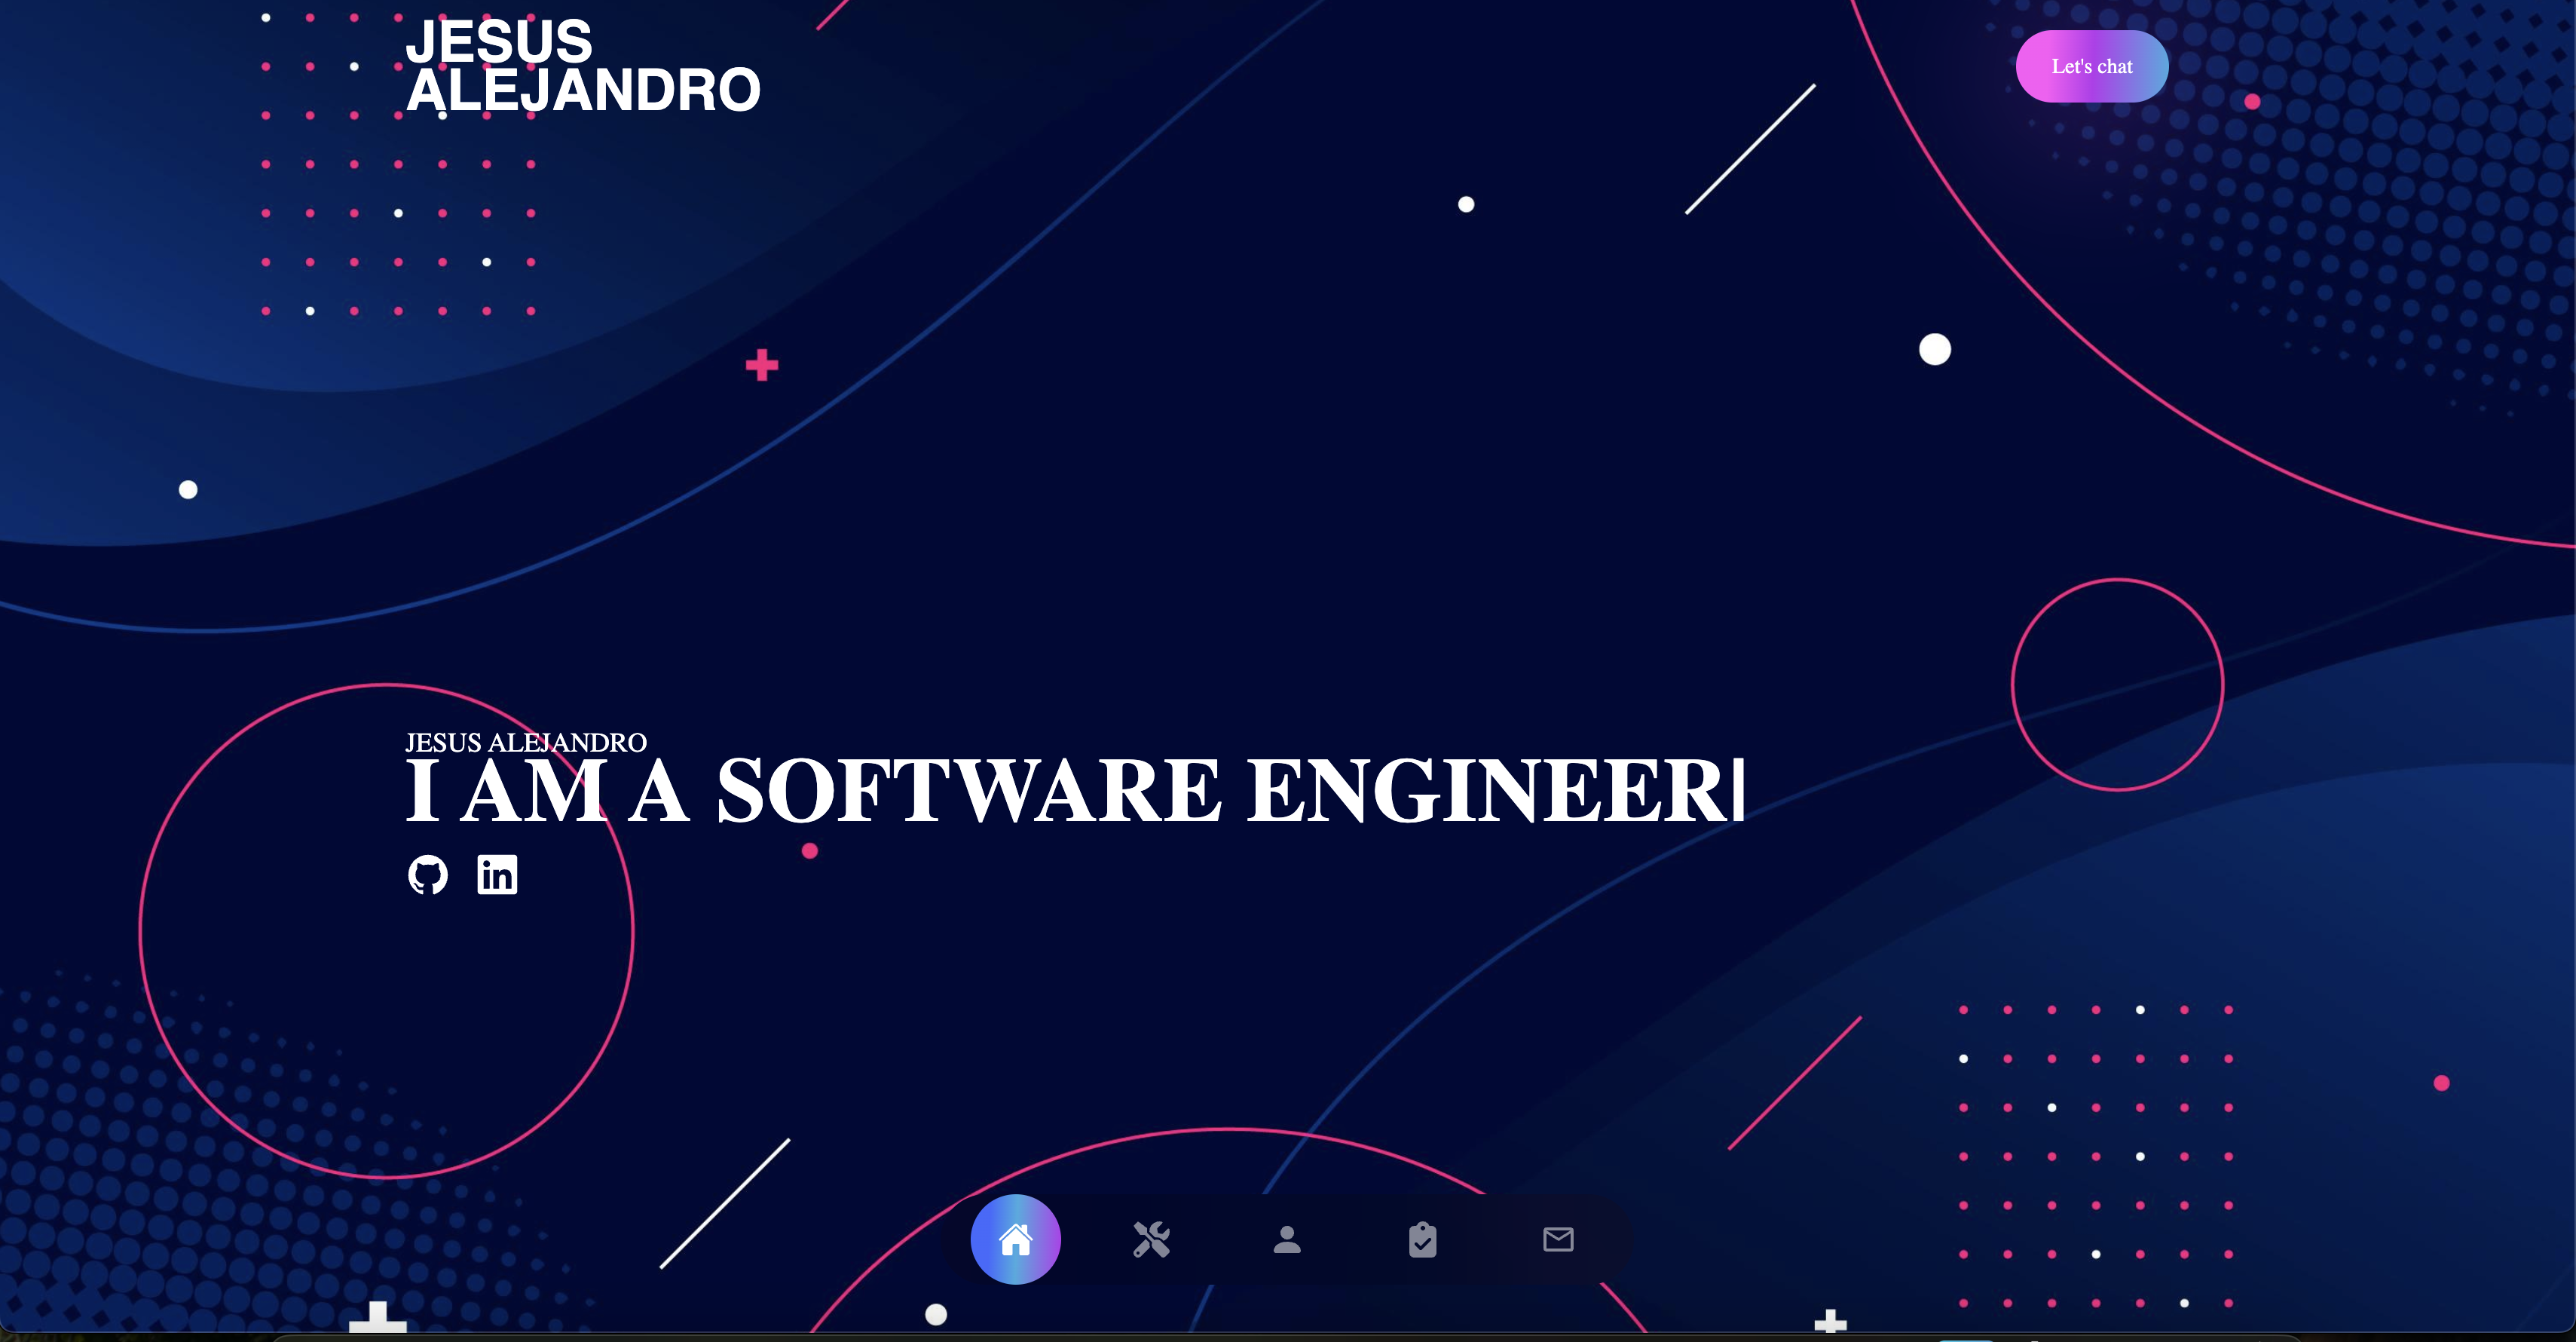Open Projects using the clipboard icon

[x=1422, y=1240]
